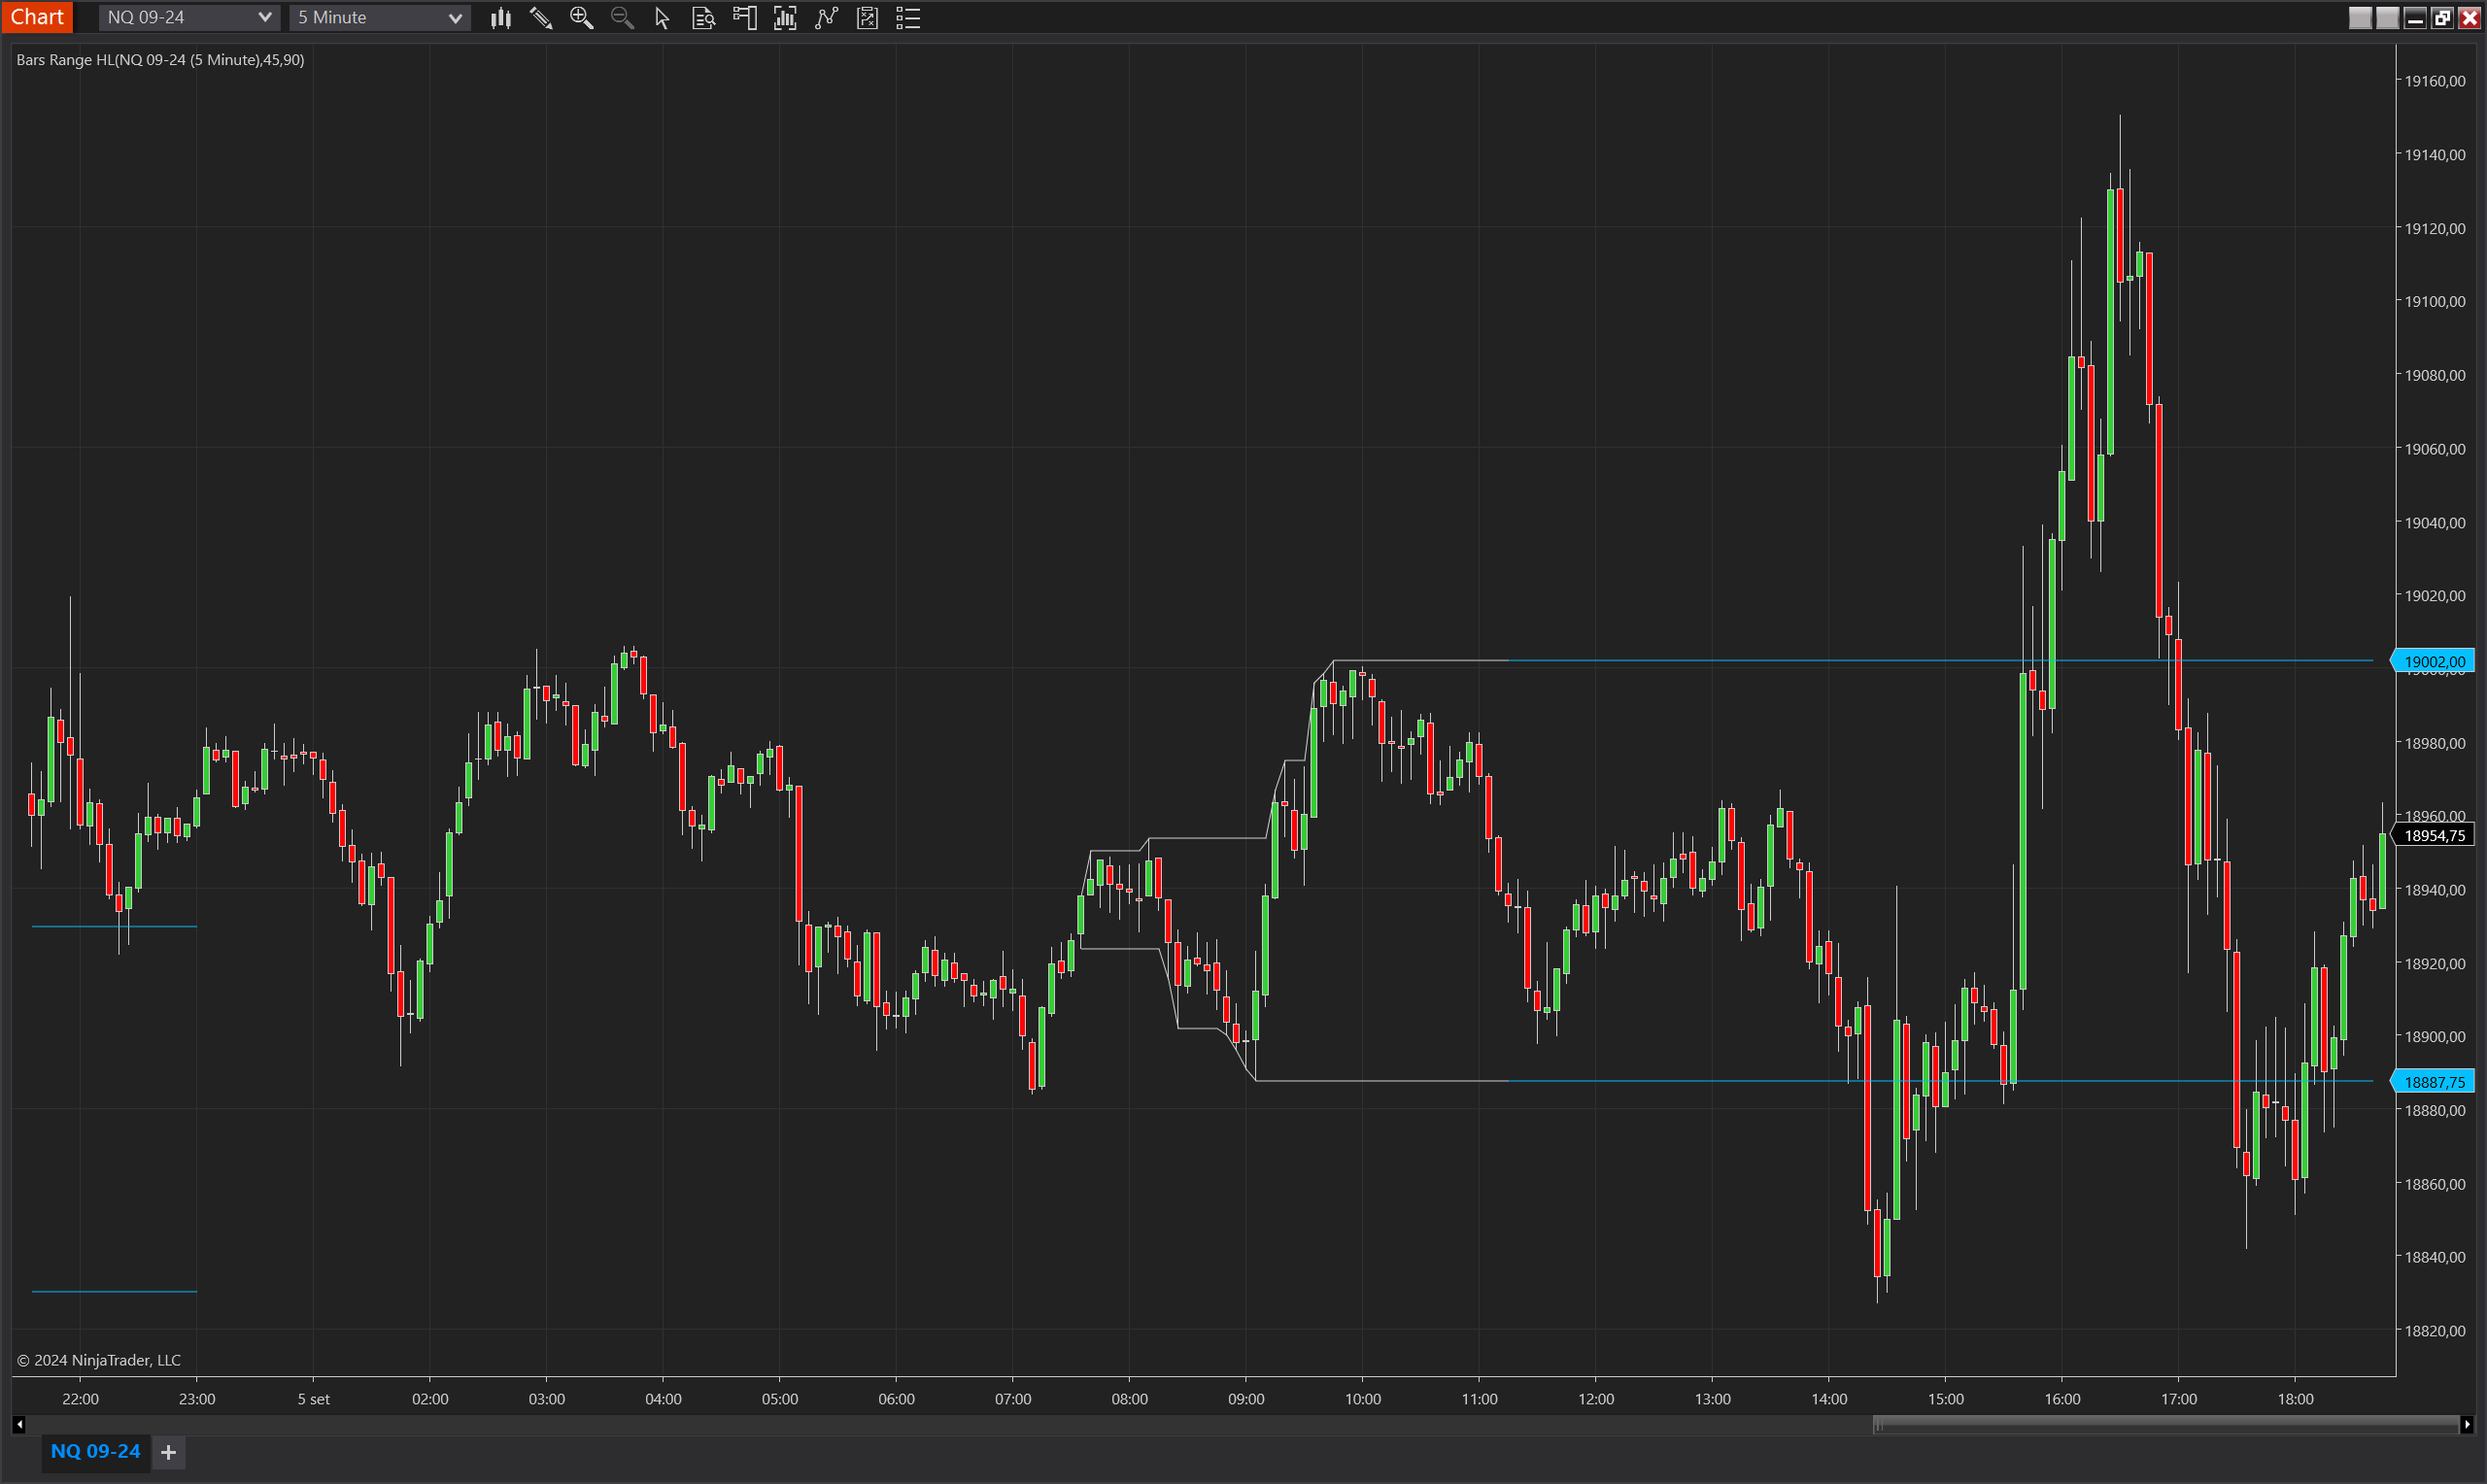
Task: Select the NQ 09-24 chart tab
Action: [x=95, y=1451]
